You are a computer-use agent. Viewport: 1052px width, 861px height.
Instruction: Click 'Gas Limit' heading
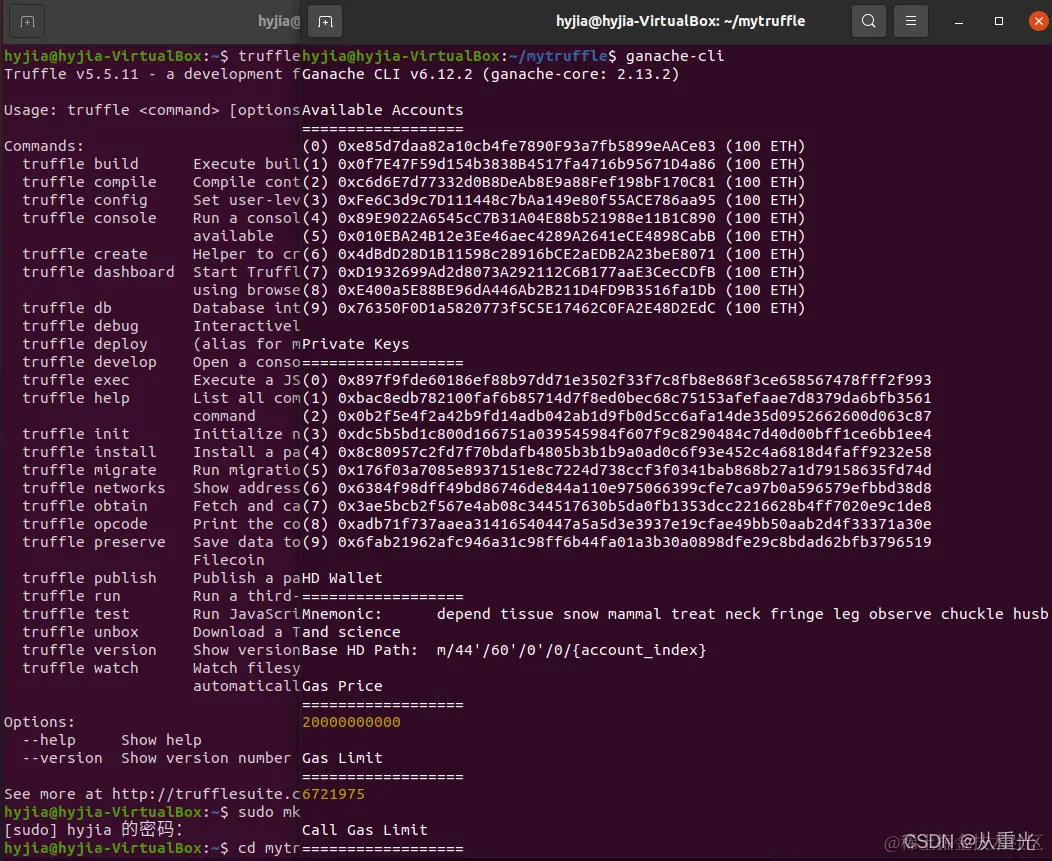(x=342, y=758)
